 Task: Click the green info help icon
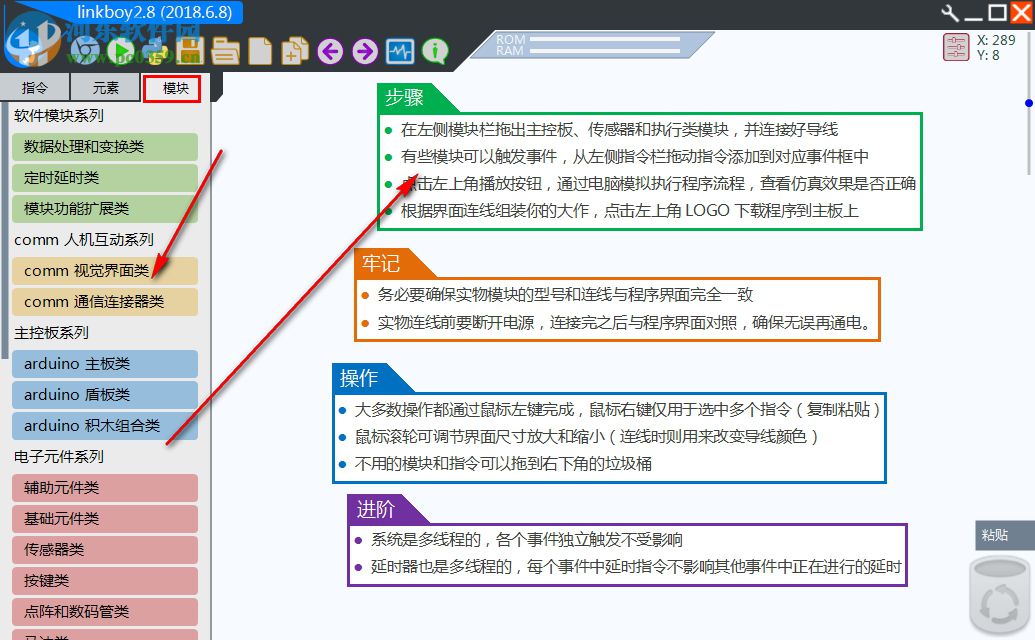point(434,50)
